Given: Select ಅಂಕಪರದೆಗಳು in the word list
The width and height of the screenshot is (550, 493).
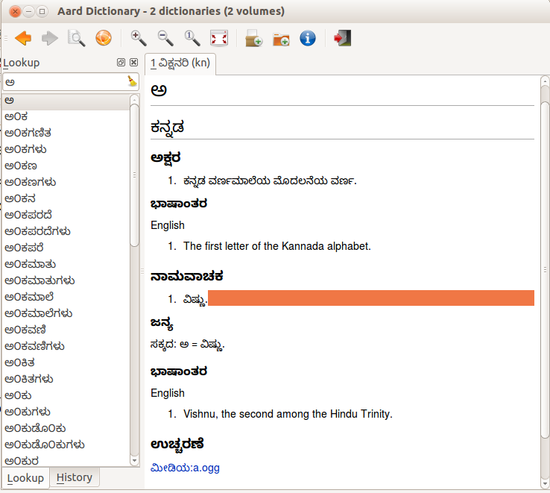Looking at the screenshot, I should point(66,232).
